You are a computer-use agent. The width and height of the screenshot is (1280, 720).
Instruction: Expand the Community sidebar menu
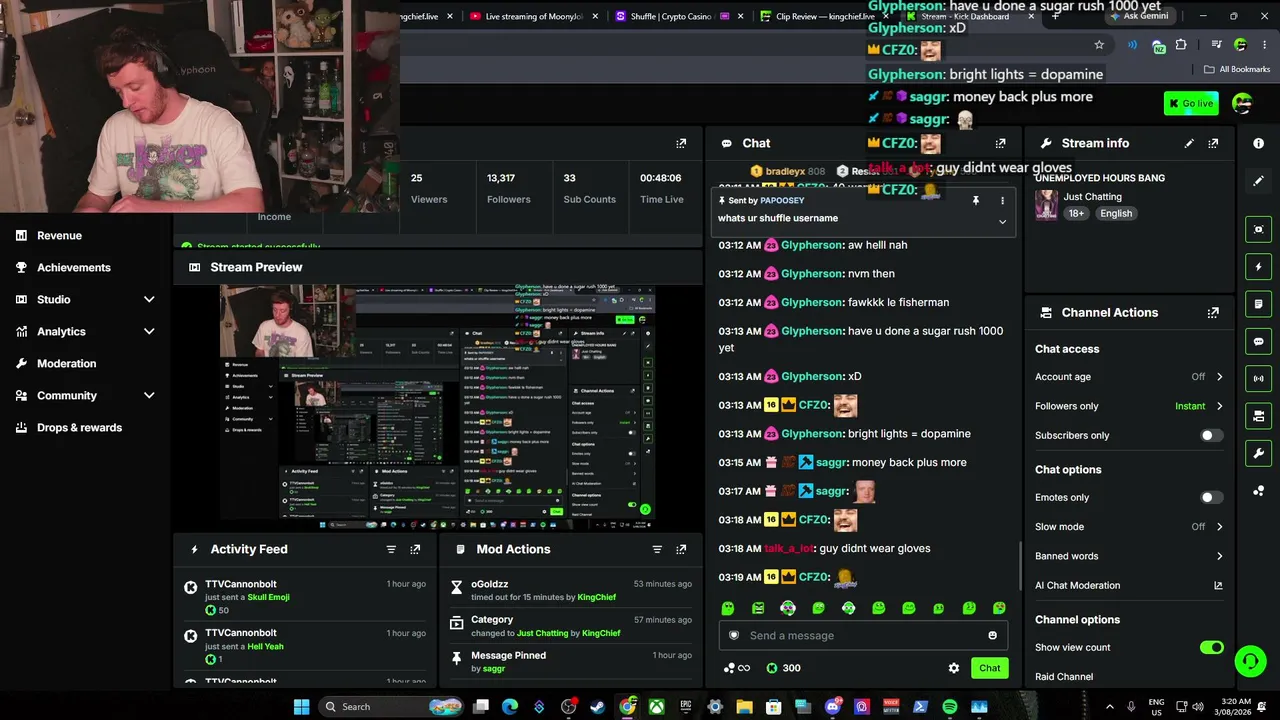pos(149,395)
